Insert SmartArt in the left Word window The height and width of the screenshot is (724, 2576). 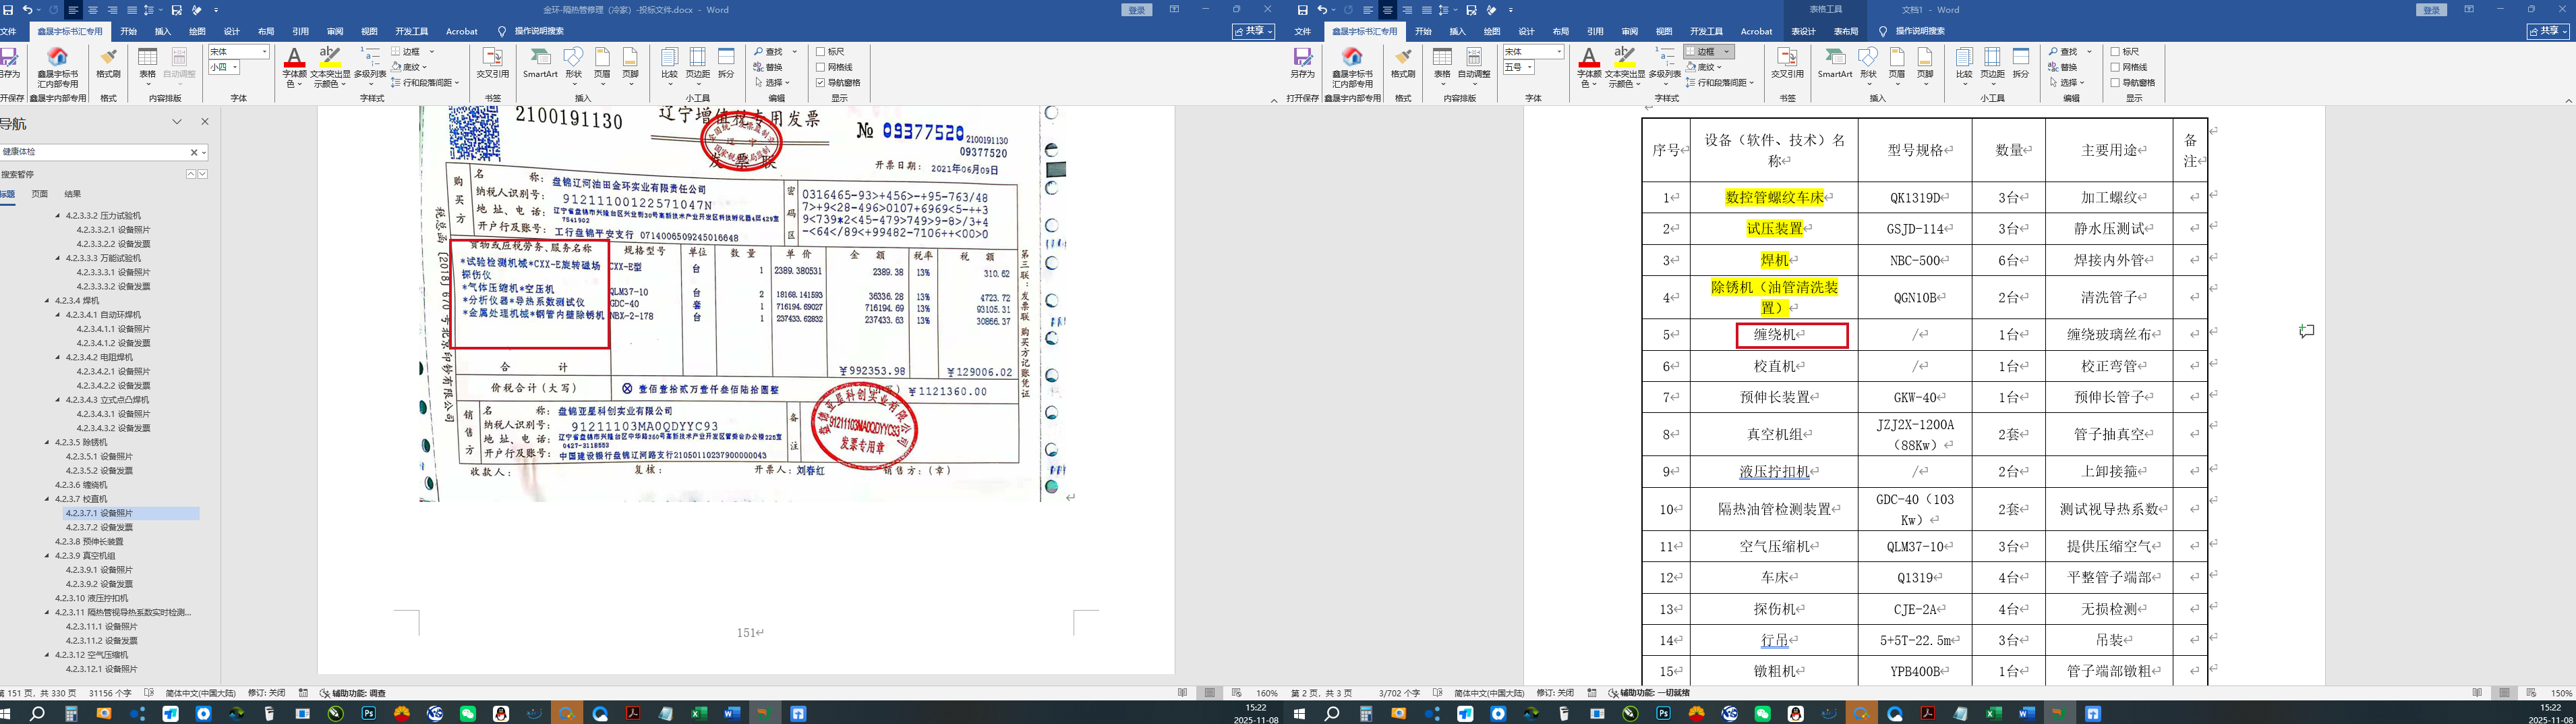coord(540,62)
